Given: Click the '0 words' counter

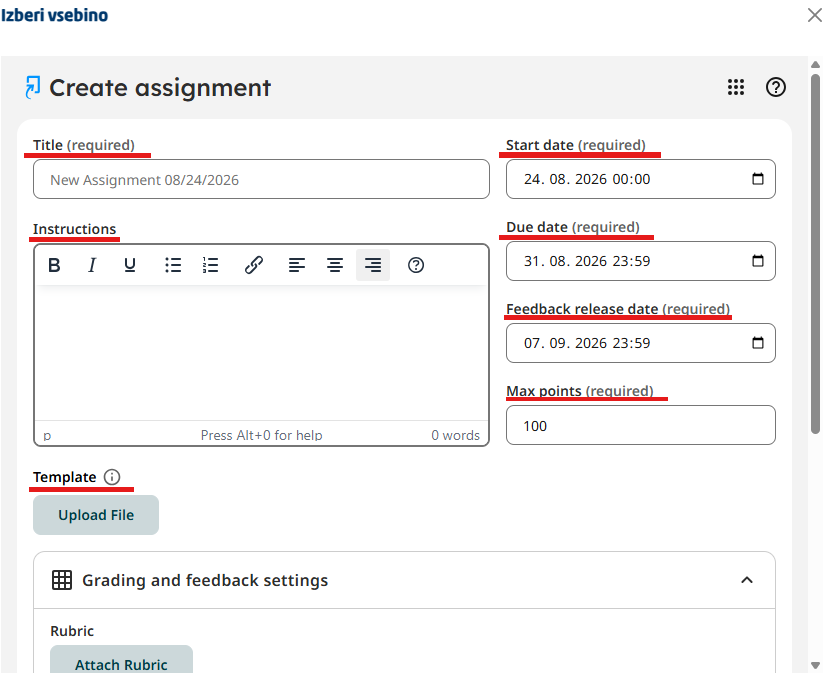Looking at the screenshot, I should click(x=455, y=435).
